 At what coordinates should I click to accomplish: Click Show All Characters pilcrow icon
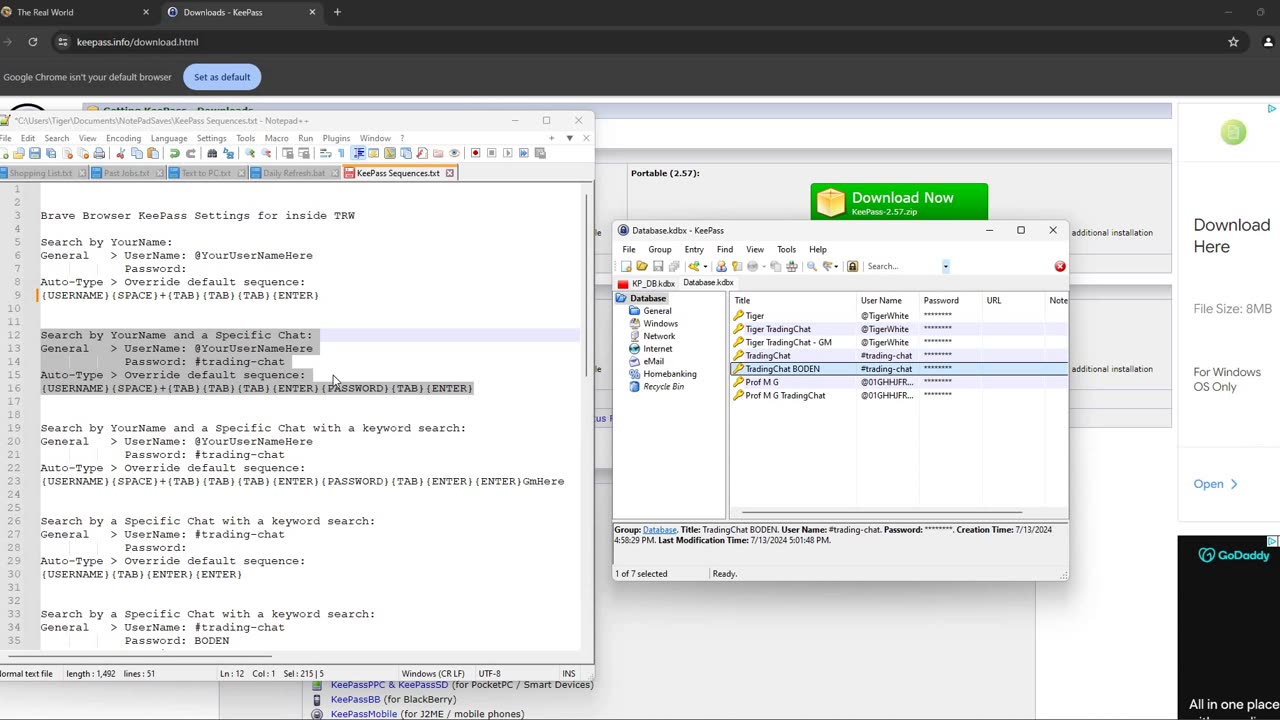[x=341, y=153]
